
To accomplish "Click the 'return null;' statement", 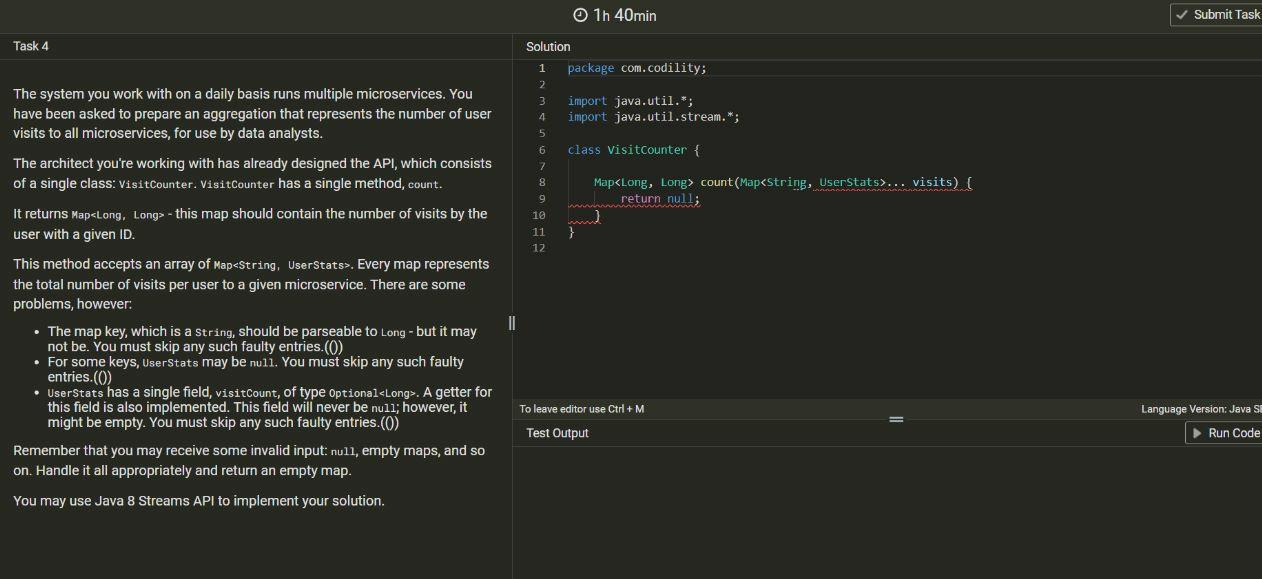I will [x=660, y=199].
